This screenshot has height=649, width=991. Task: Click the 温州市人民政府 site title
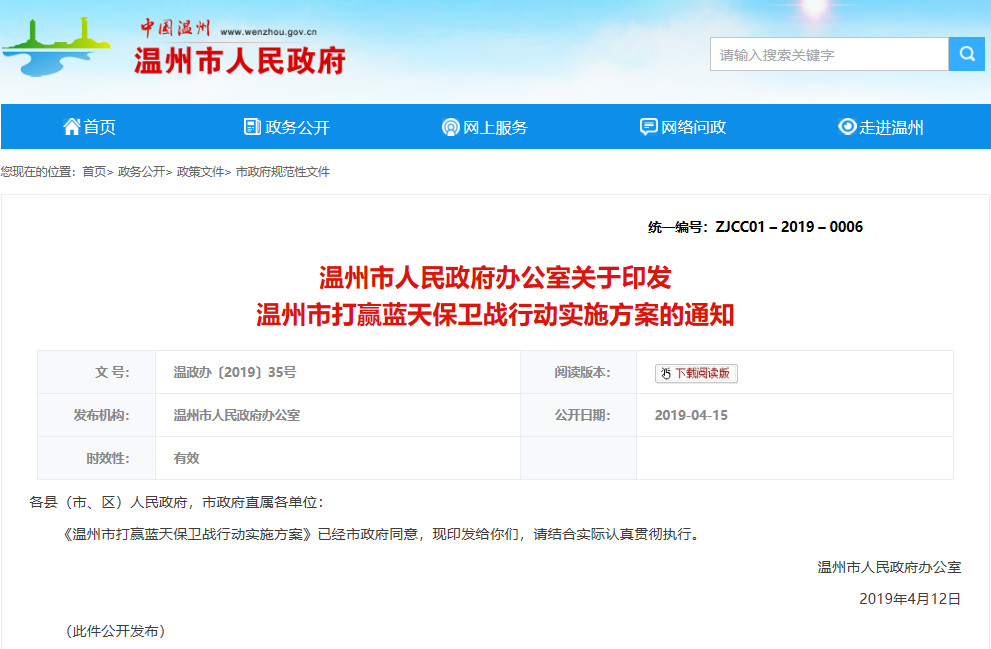click(x=240, y=61)
